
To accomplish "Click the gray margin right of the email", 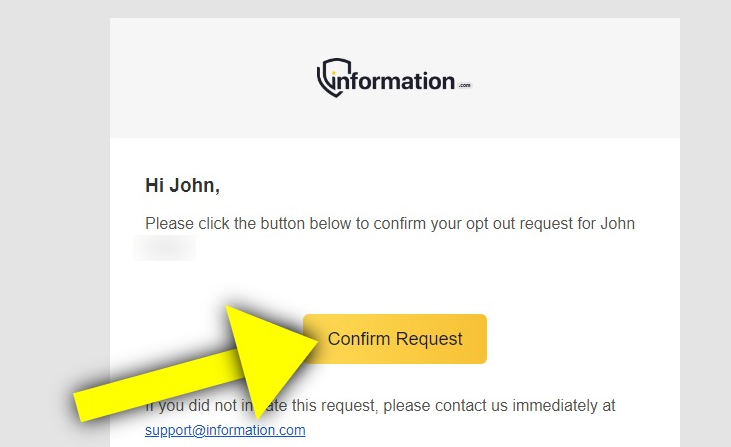I will (705, 224).
